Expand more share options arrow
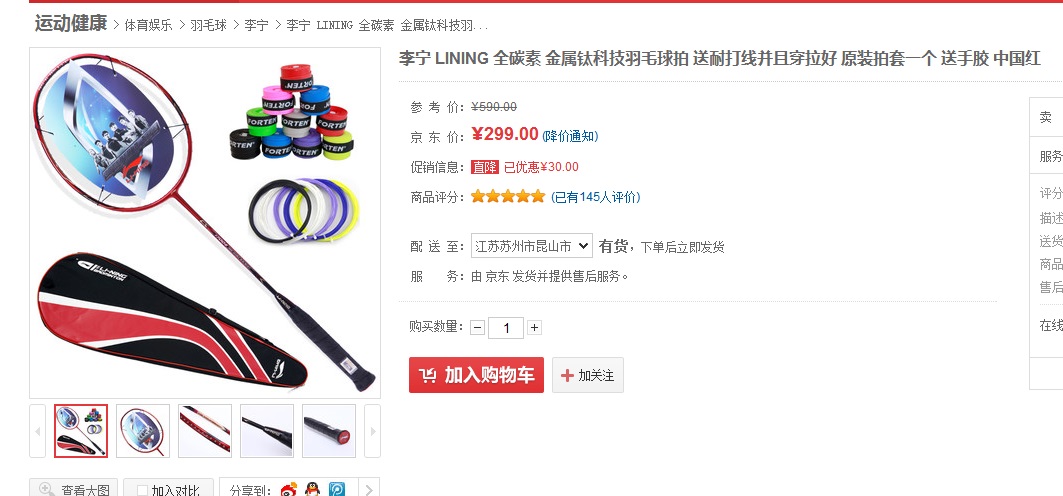 pos(368,489)
